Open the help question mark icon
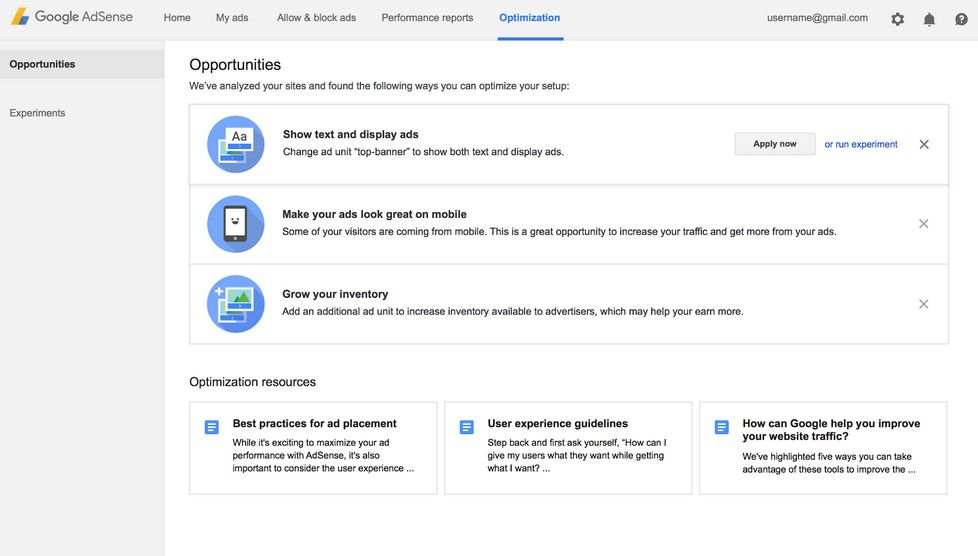The height and width of the screenshot is (556, 978). point(961,19)
